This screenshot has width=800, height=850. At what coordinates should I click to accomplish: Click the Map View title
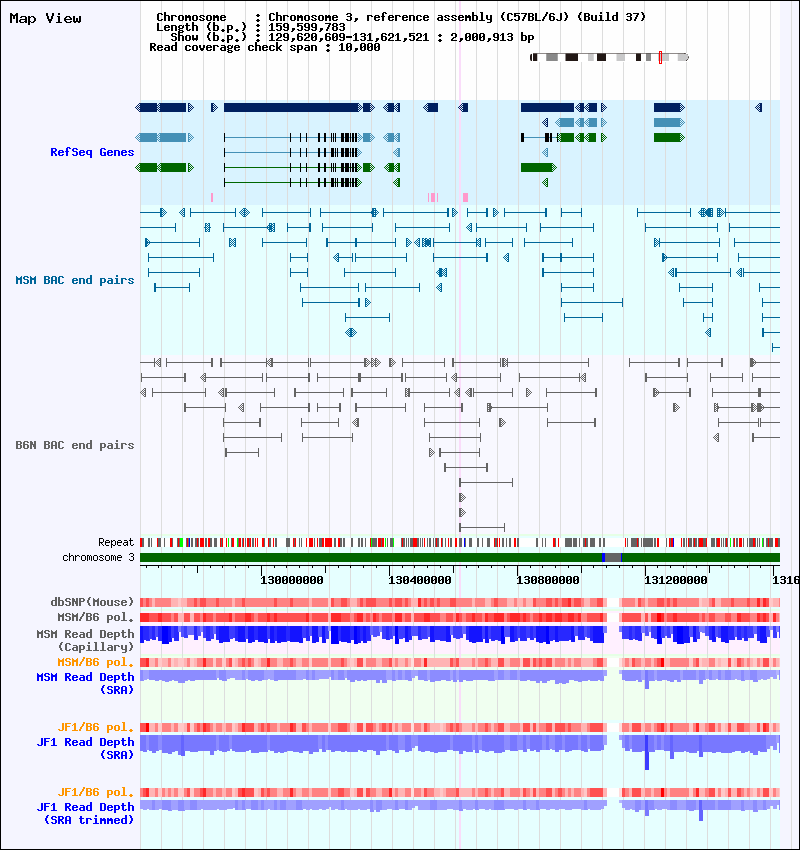pos(46,18)
